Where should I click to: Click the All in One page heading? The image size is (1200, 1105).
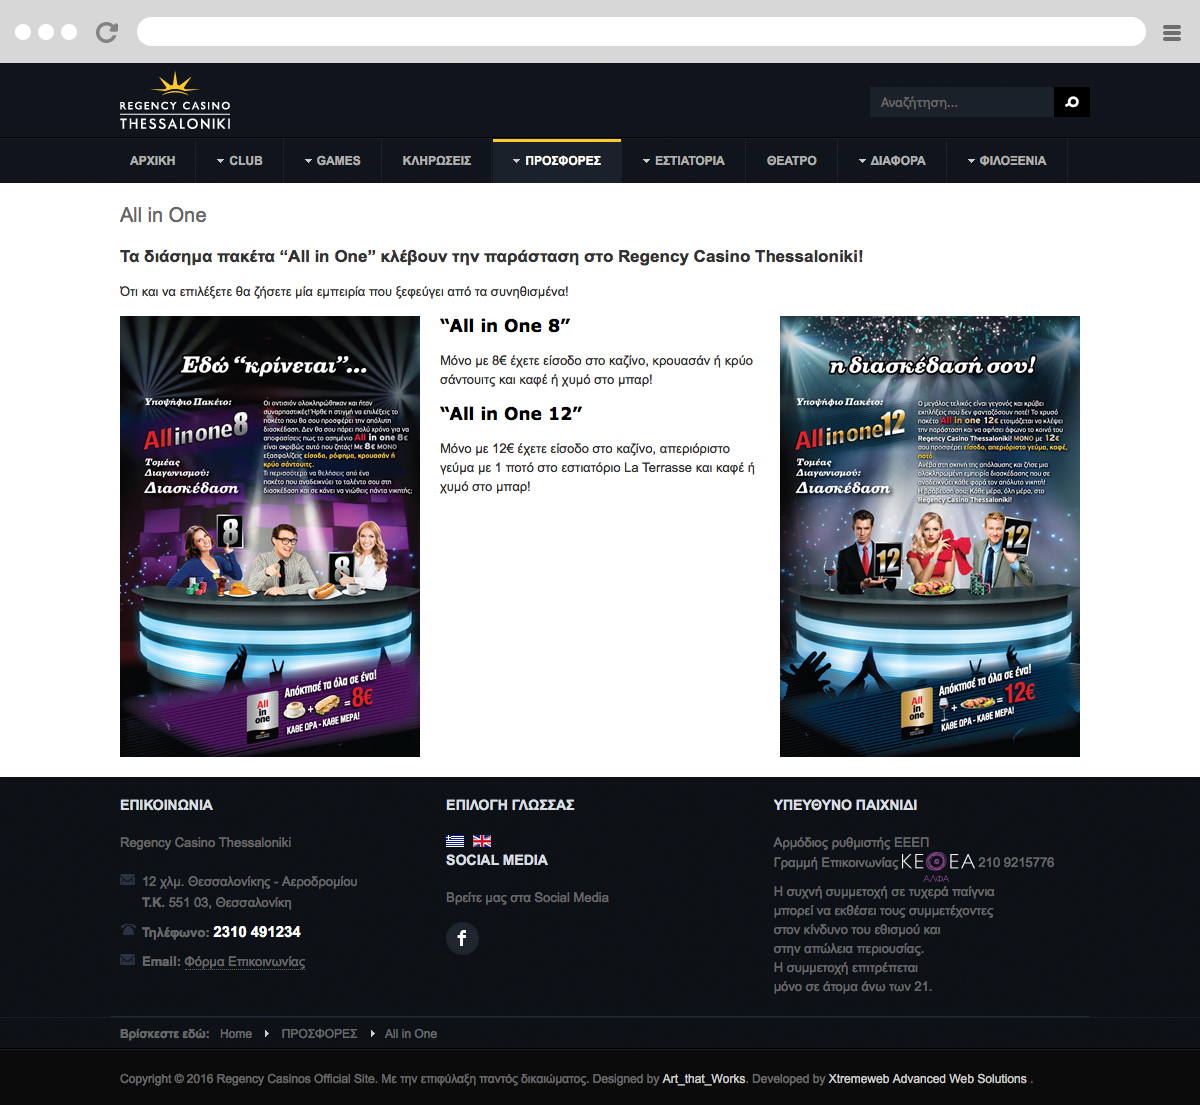pyautogui.click(x=163, y=215)
